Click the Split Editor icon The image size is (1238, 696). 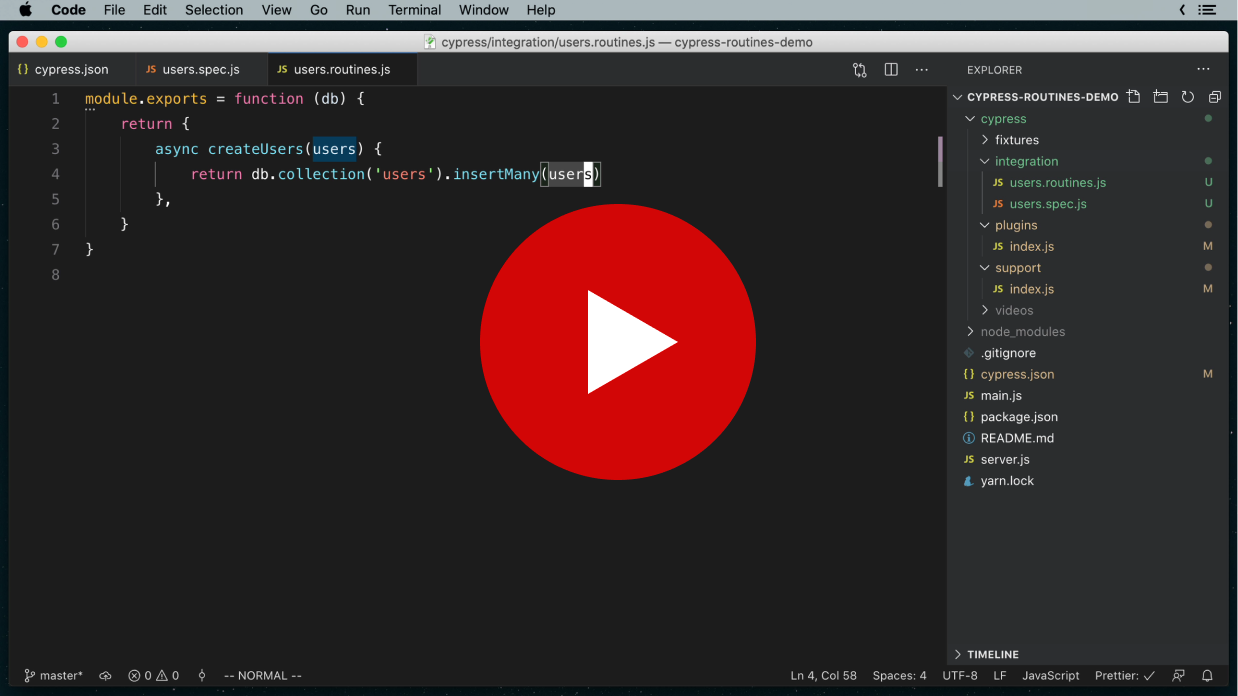891,70
